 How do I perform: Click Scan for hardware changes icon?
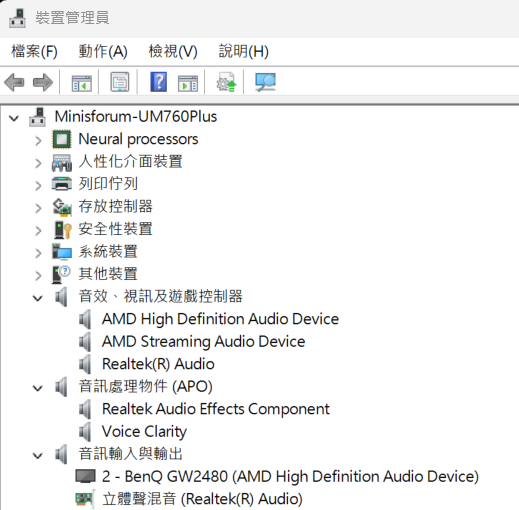(x=265, y=82)
